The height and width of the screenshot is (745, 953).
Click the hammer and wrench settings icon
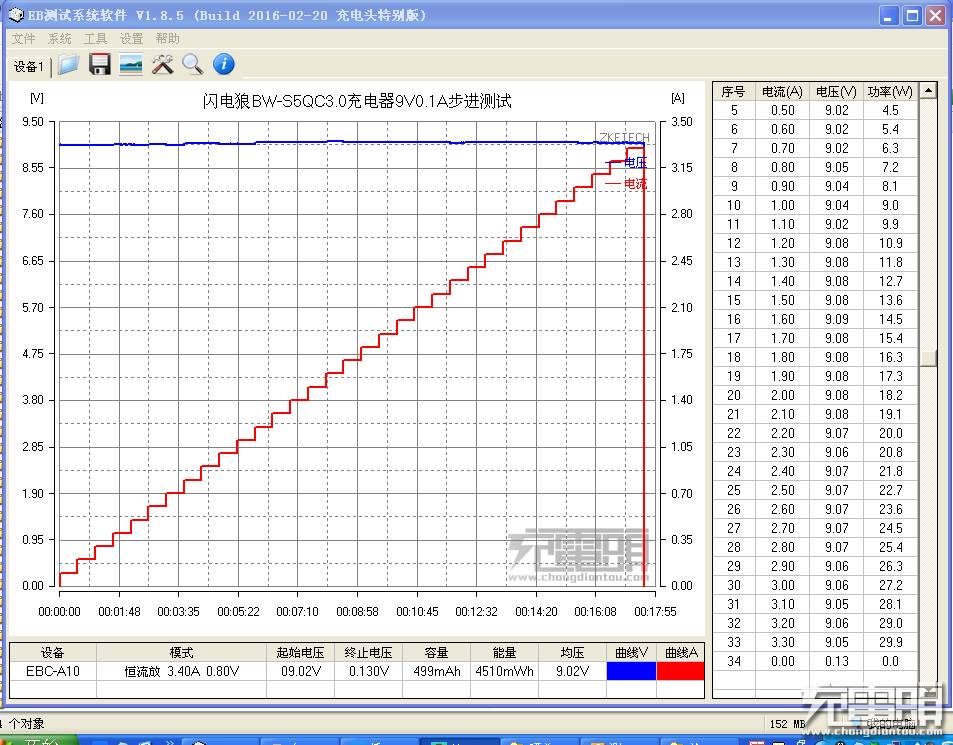click(162, 64)
